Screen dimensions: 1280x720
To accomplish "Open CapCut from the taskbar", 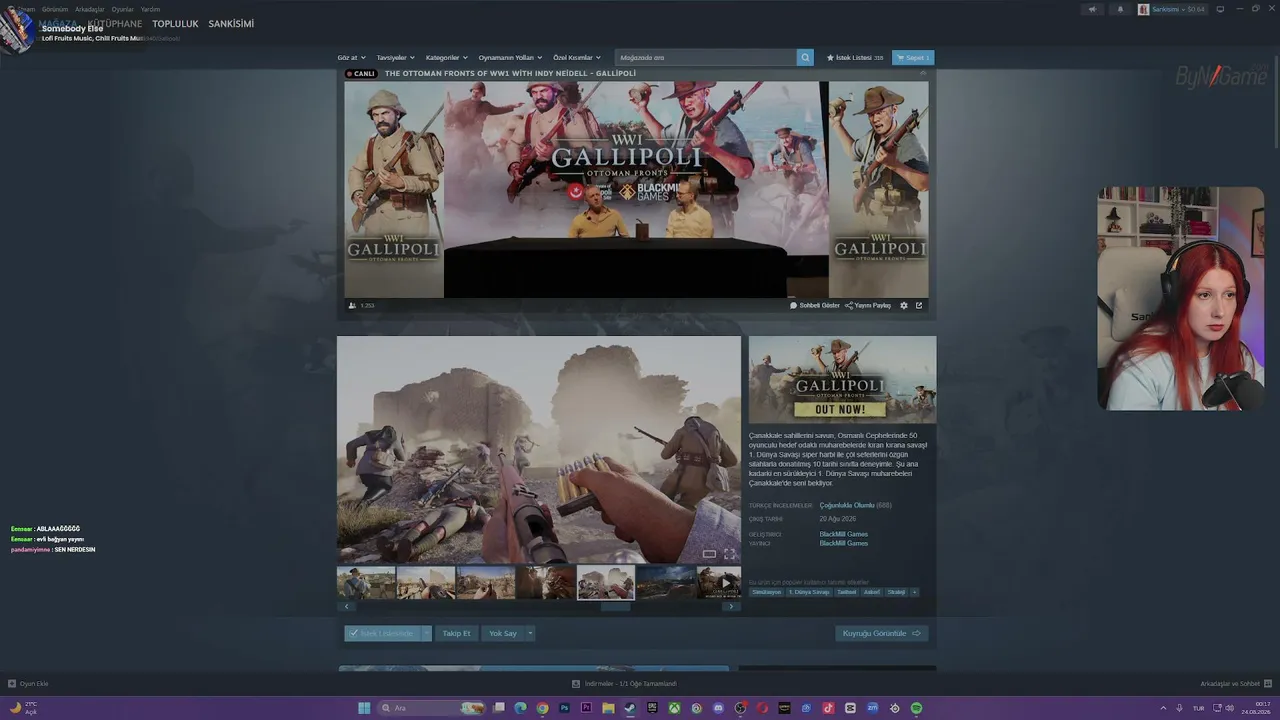I will (850, 708).
